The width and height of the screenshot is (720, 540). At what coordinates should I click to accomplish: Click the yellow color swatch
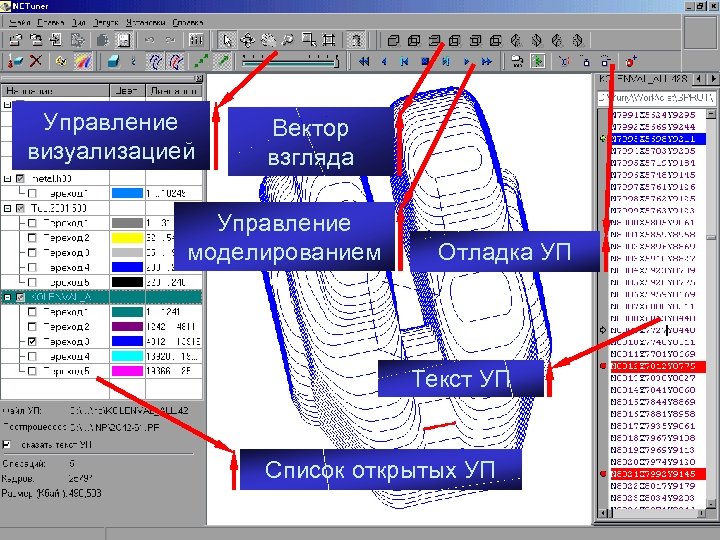click(127, 237)
